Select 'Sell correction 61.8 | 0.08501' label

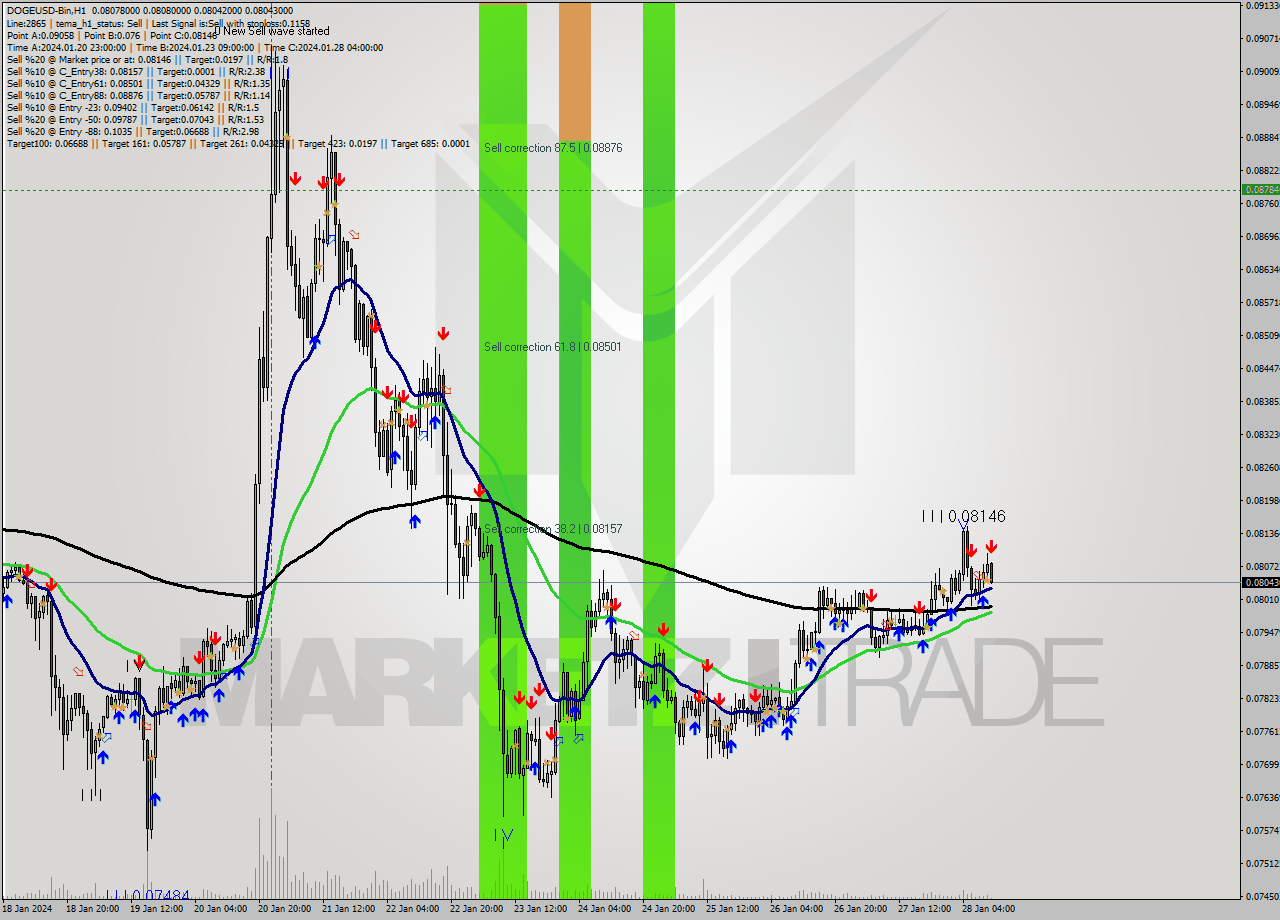pyautogui.click(x=553, y=347)
